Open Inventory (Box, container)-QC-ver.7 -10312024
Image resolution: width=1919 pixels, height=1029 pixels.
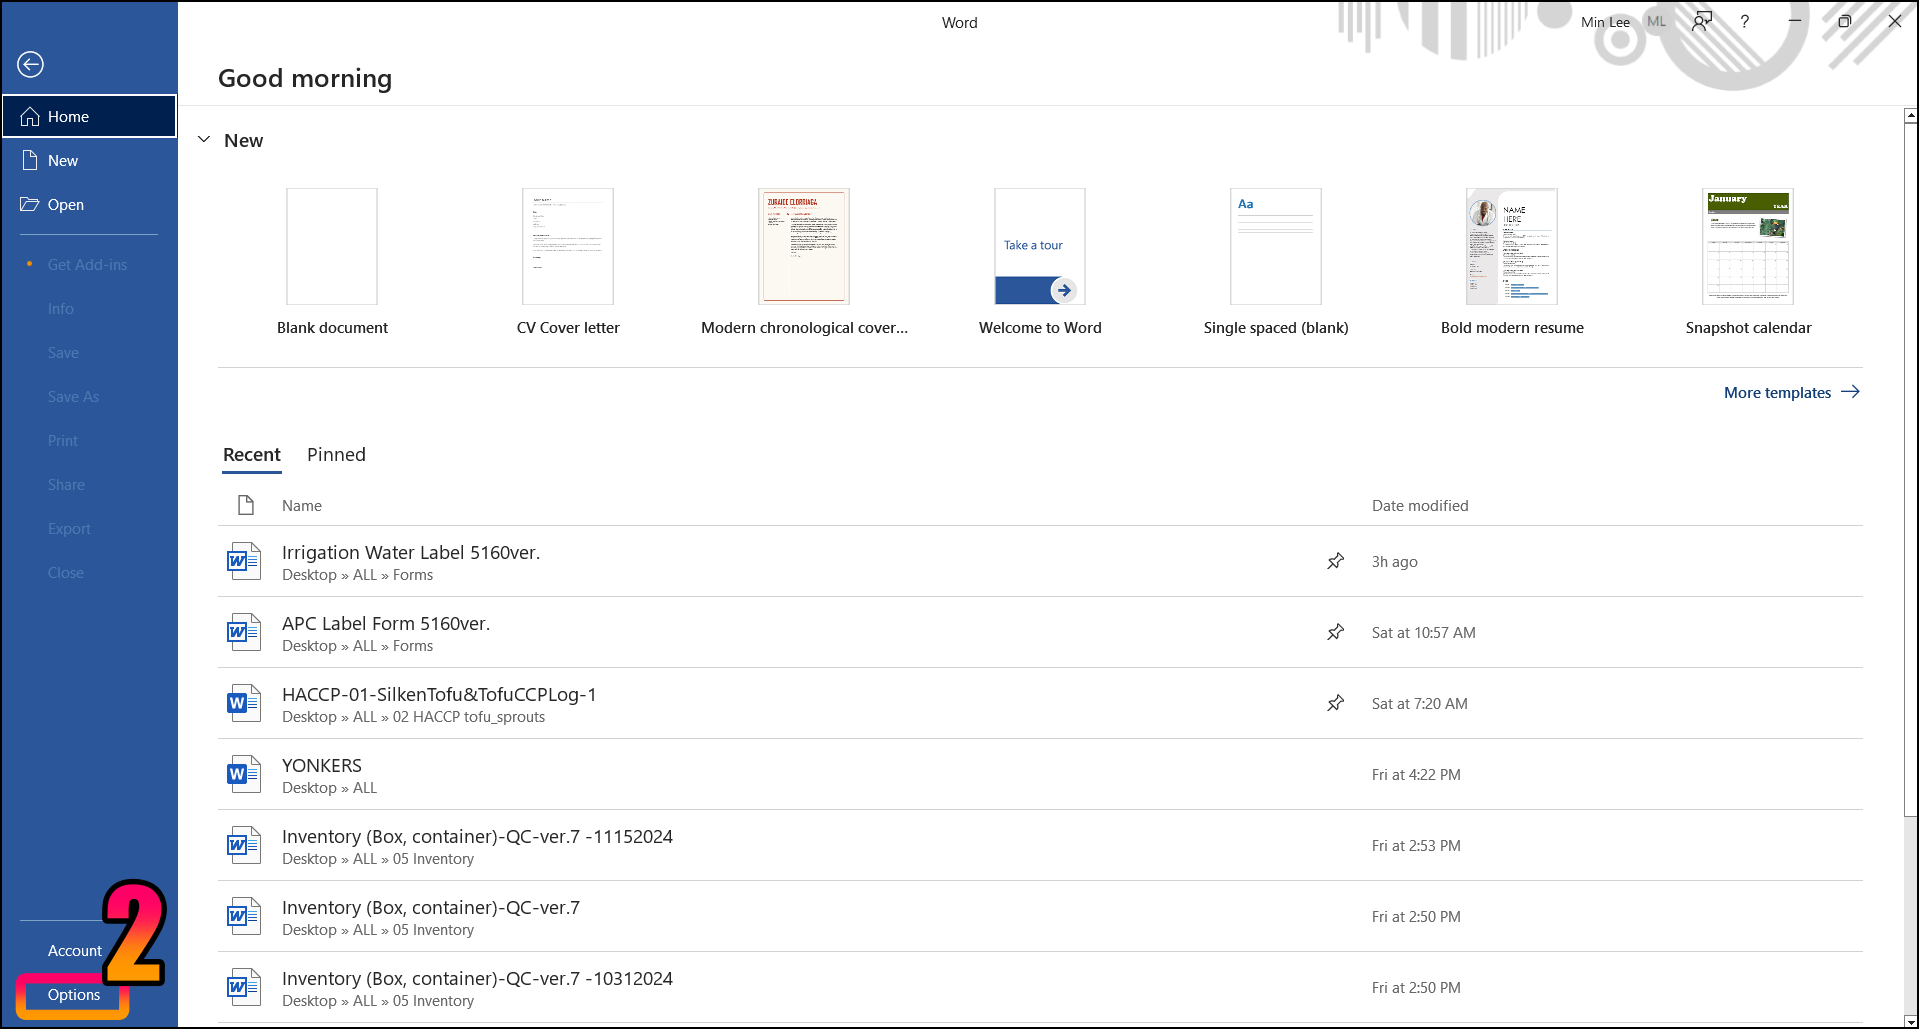[1040, 988]
